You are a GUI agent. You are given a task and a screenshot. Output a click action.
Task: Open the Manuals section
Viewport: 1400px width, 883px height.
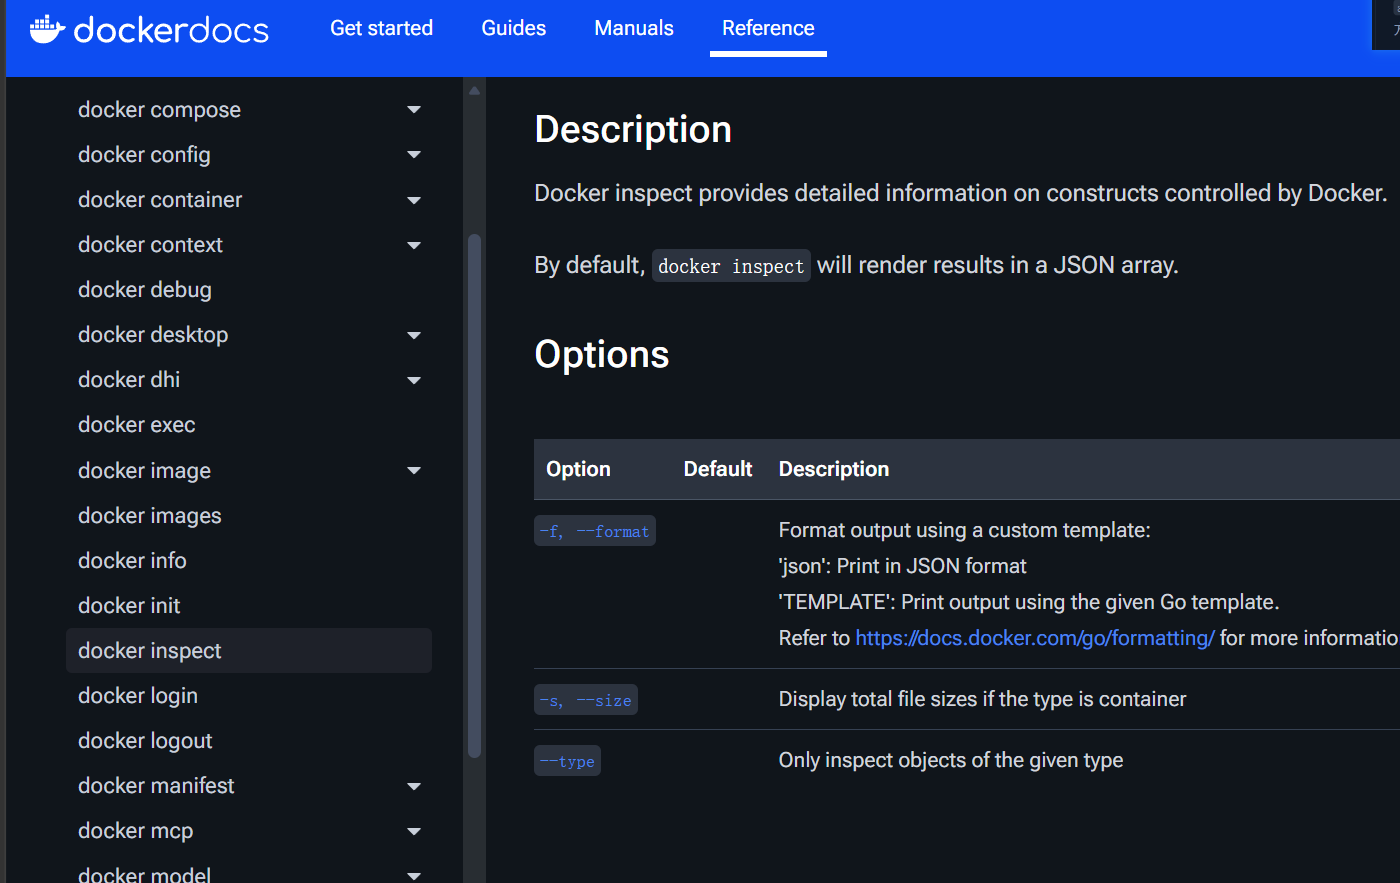(x=634, y=28)
